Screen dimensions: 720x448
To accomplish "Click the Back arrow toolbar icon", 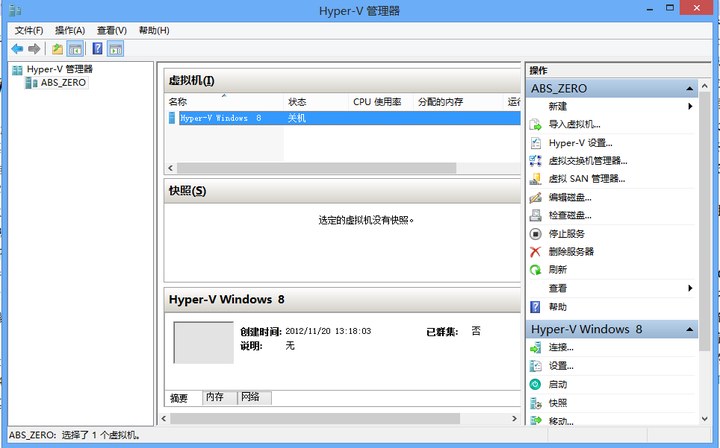I will click(17, 49).
